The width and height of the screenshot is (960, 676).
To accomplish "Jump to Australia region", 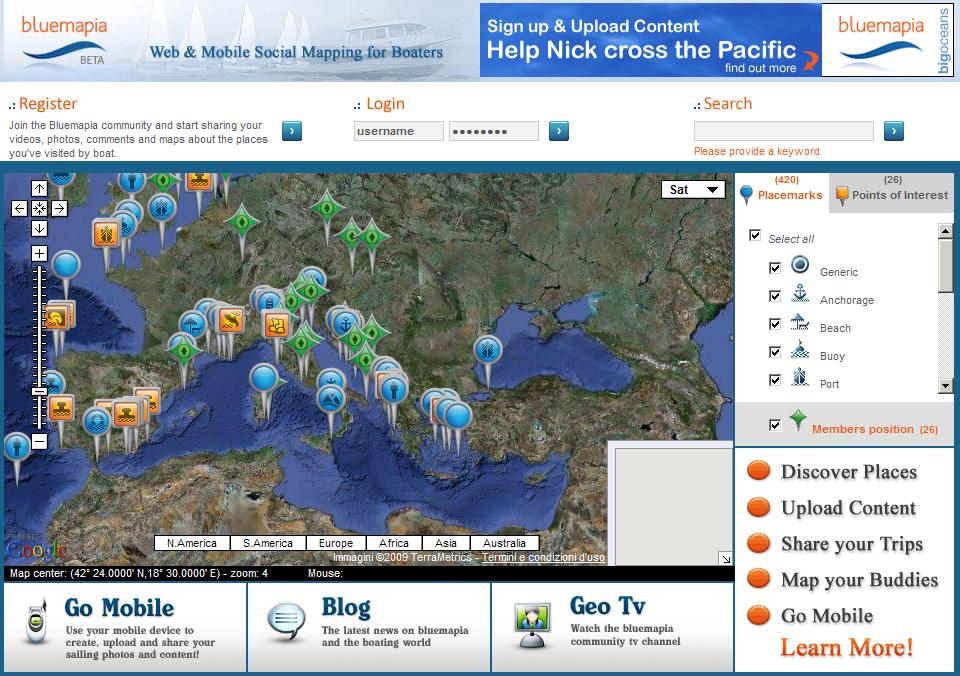I will (x=504, y=543).
